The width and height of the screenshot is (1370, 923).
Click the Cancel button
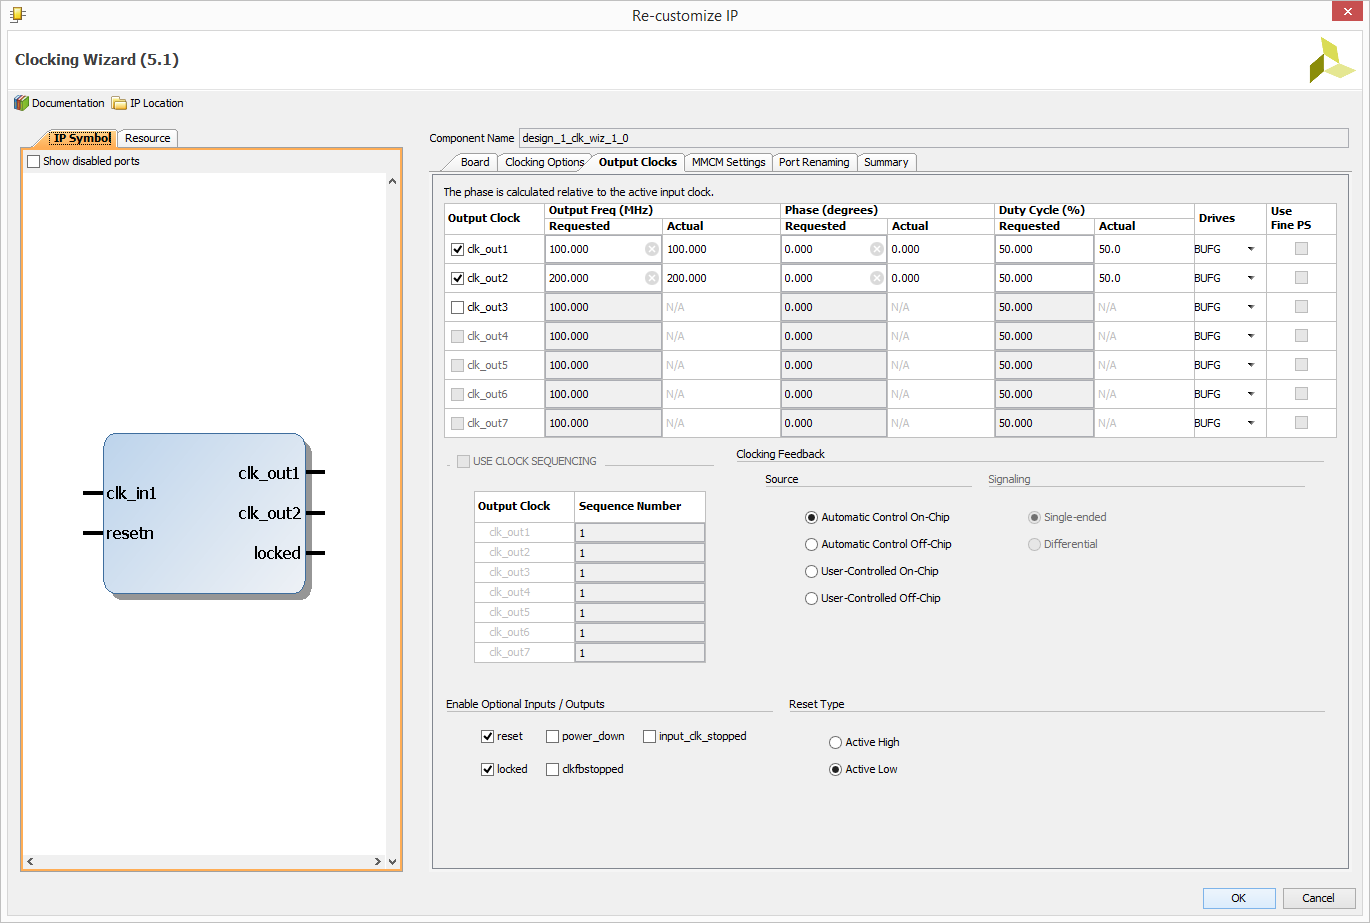pyautogui.click(x=1319, y=898)
